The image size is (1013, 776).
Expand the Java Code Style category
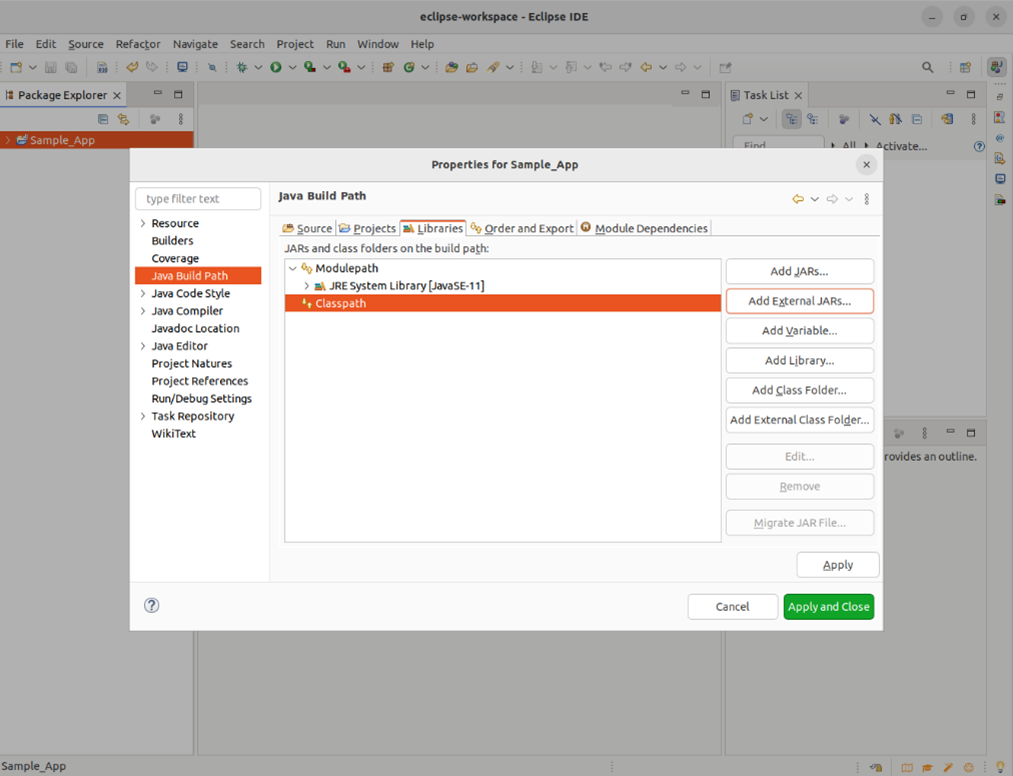point(143,293)
